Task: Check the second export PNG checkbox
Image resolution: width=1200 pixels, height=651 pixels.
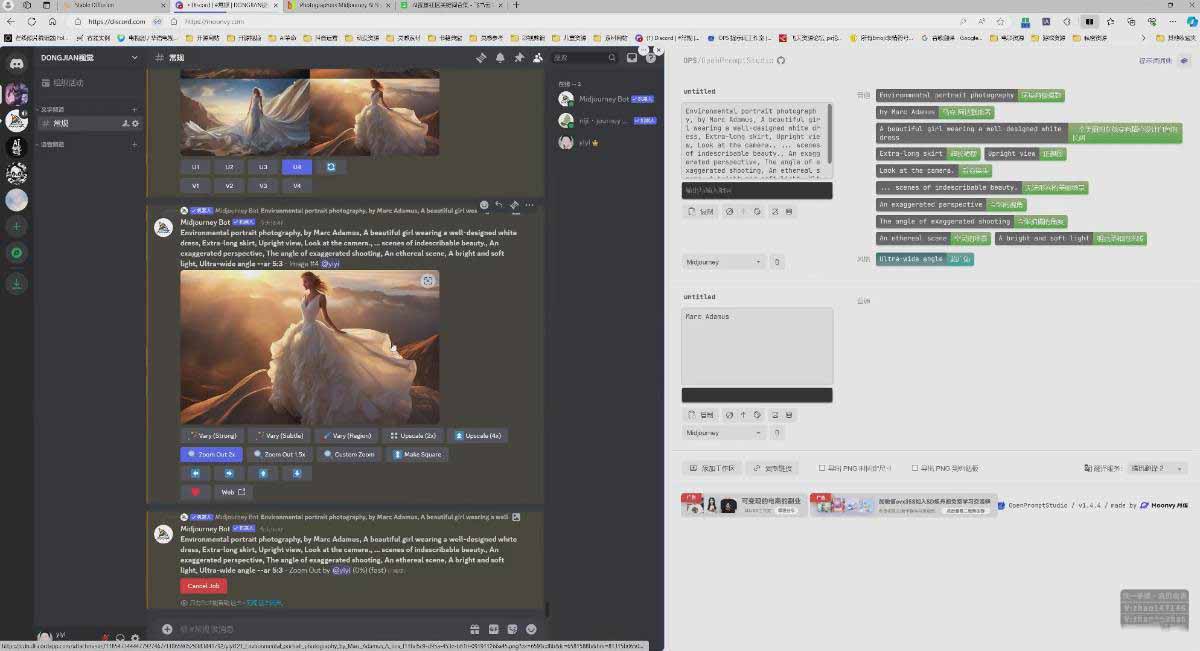Action: (x=915, y=468)
